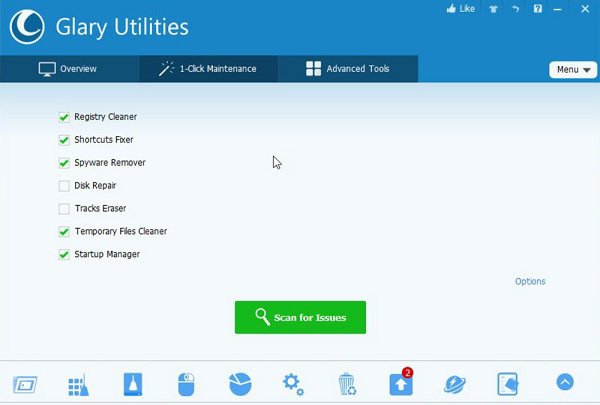This screenshot has height=405, width=600.
Task: Toggle the Startup Manager checkbox
Action: (64, 255)
